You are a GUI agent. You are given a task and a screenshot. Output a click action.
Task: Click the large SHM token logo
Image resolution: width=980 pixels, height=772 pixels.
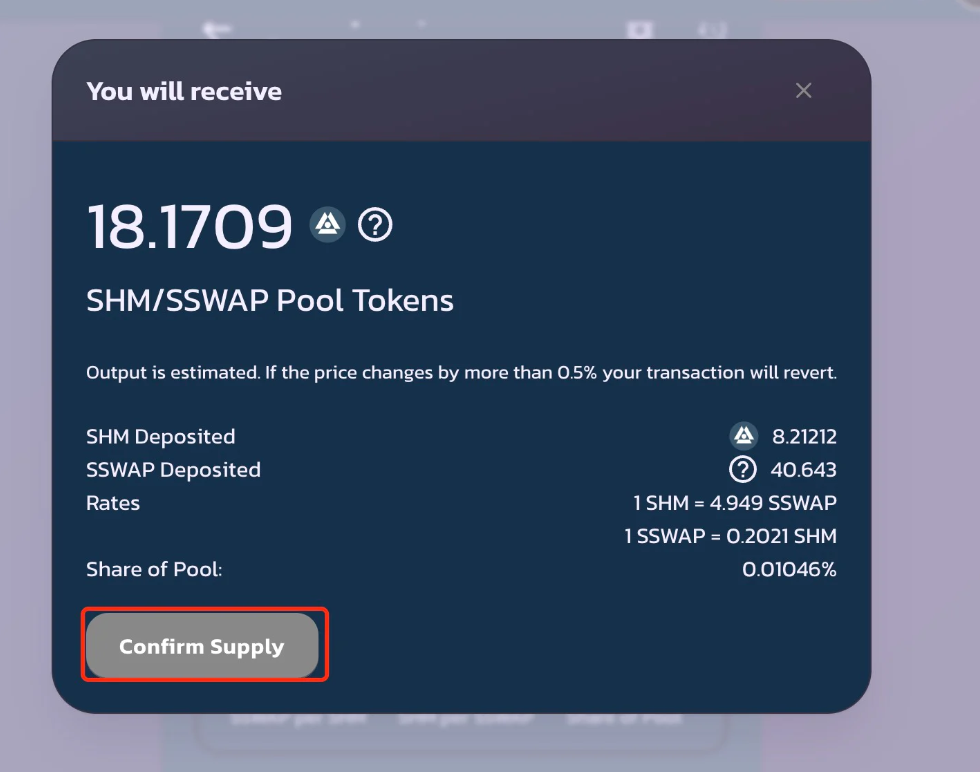[327, 225]
